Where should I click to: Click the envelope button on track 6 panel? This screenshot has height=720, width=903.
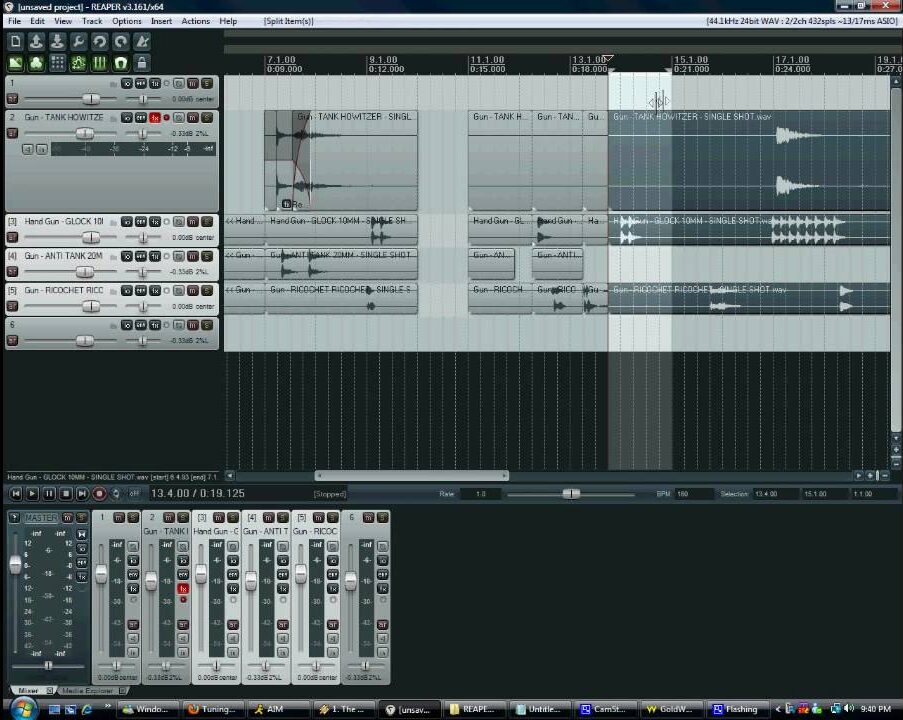141,325
